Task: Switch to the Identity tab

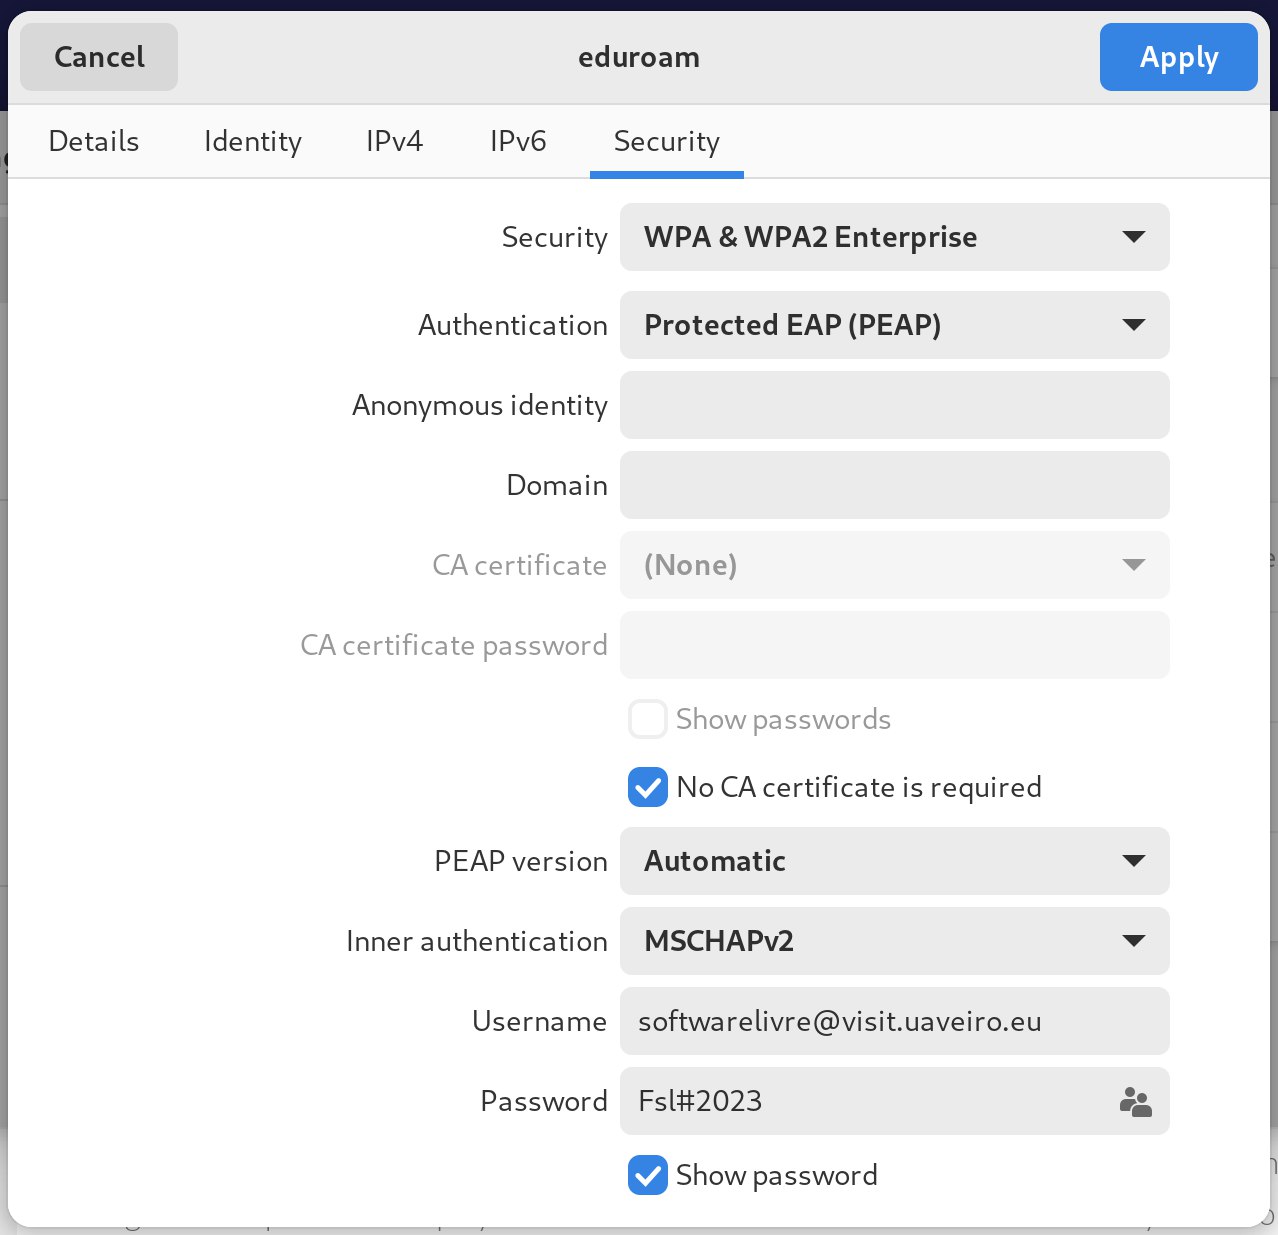Action: tap(253, 141)
